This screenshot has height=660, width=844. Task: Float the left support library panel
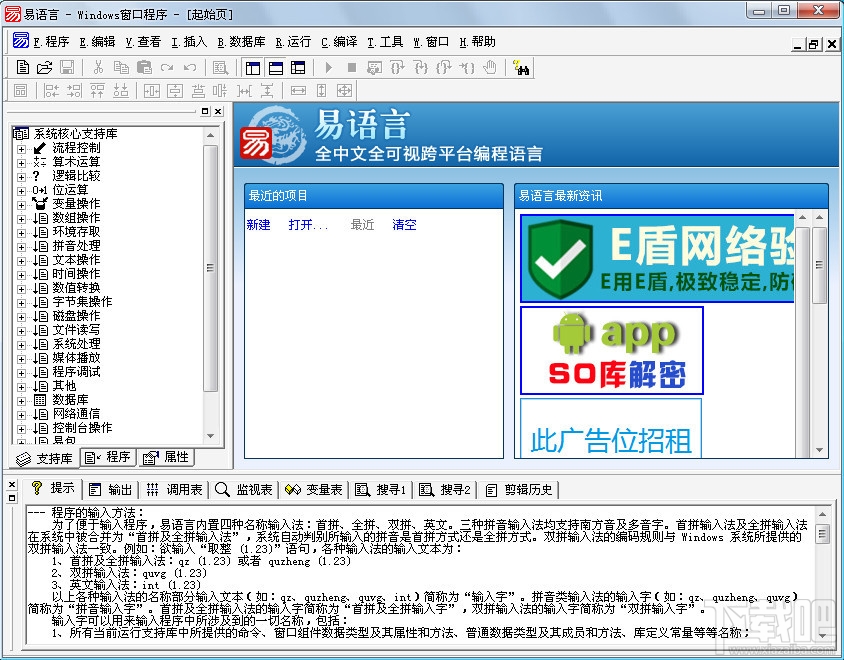[205, 111]
